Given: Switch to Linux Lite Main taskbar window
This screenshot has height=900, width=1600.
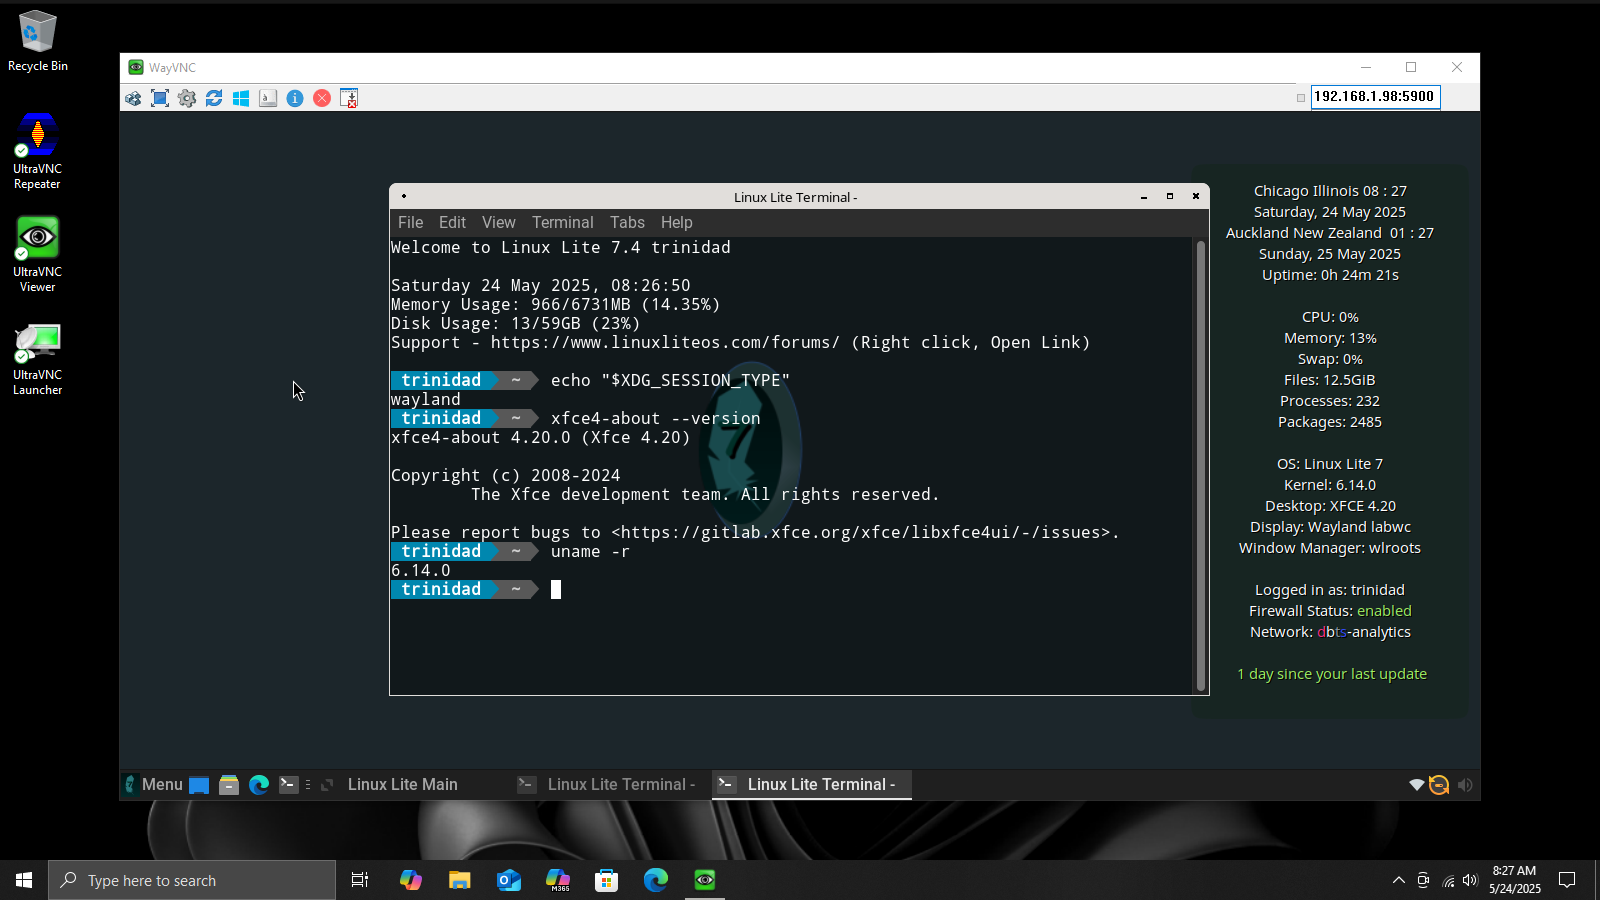Looking at the screenshot, I should click(x=402, y=785).
